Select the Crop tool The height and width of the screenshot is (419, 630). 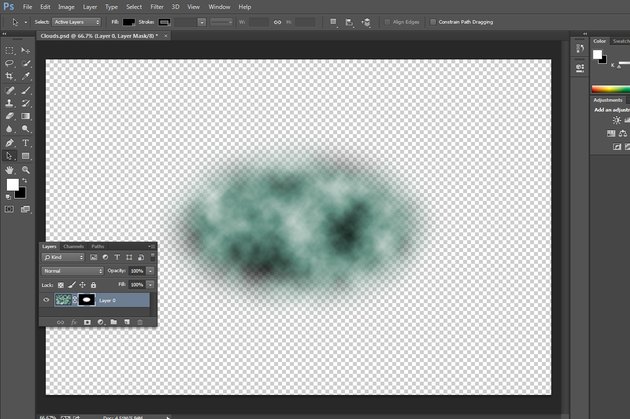(9, 76)
